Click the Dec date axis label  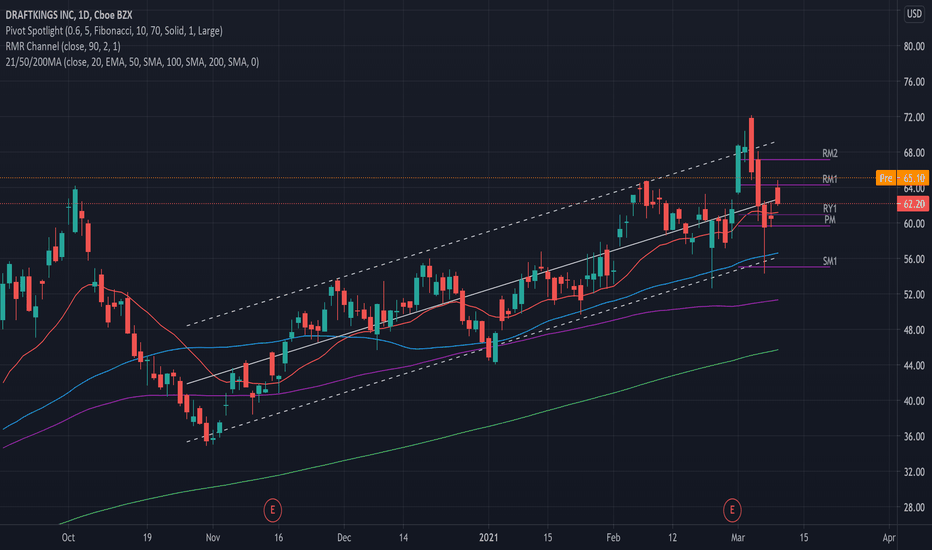point(344,538)
